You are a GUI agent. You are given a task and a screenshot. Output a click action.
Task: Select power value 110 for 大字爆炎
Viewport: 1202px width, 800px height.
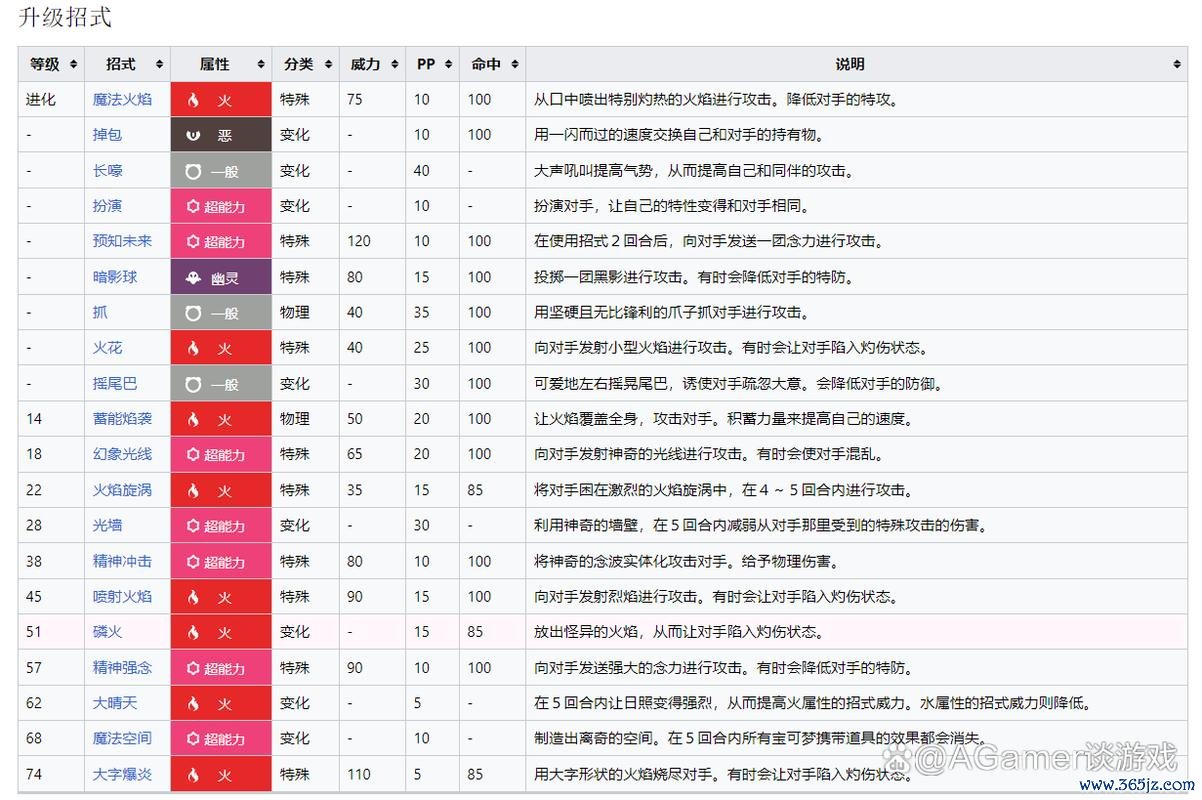pyautogui.click(x=359, y=774)
